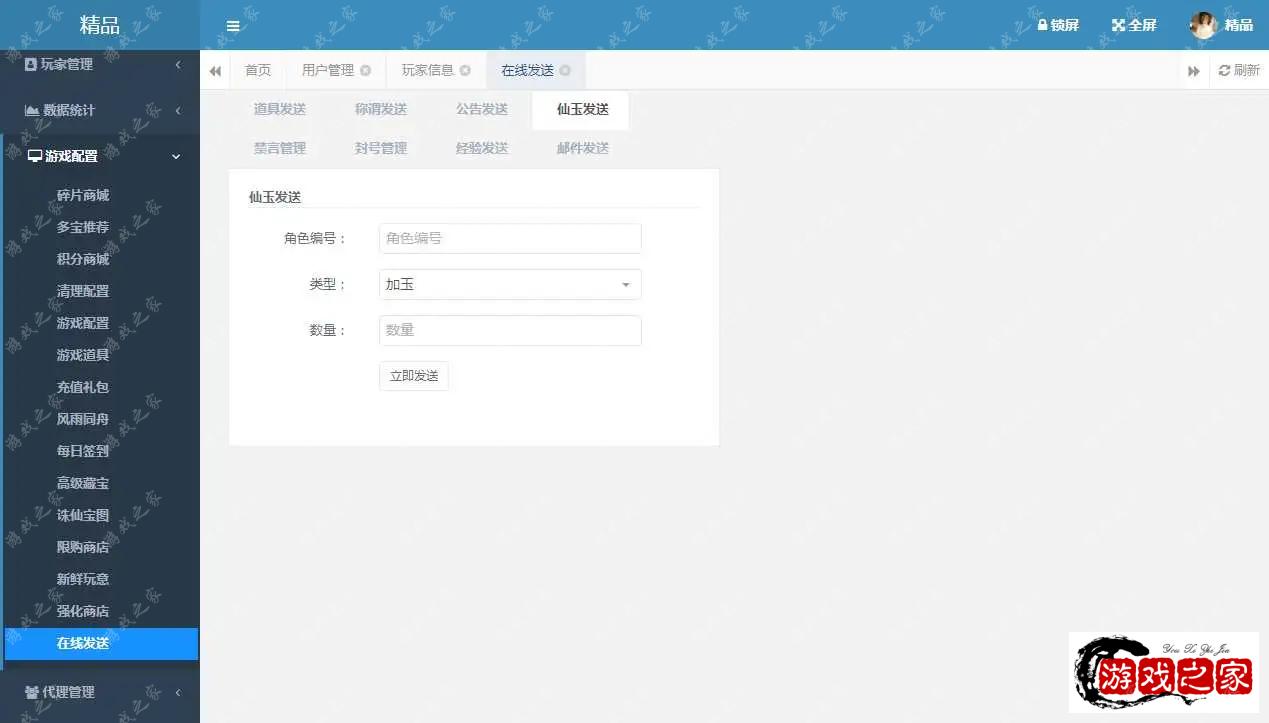This screenshot has height=723, width=1269.
Task: Click the hamburger menu icon
Action: (234, 25)
